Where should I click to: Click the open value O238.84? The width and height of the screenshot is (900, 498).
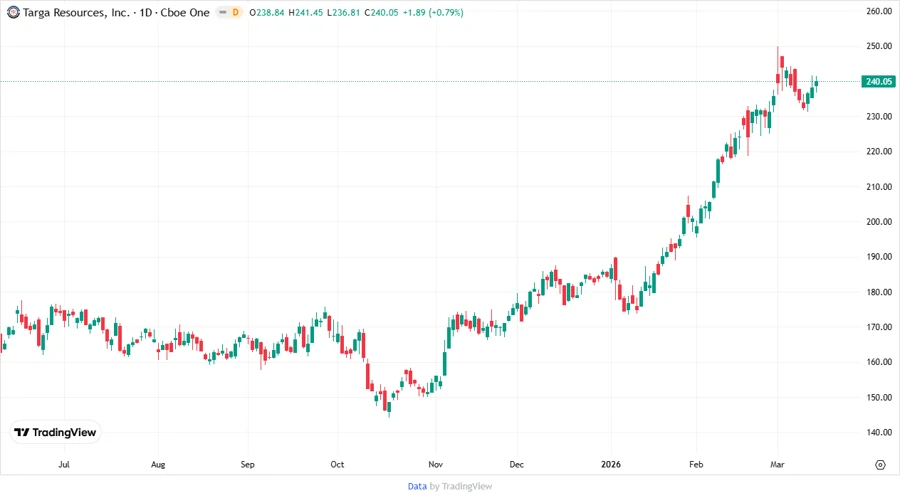pyautogui.click(x=267, y=12)
